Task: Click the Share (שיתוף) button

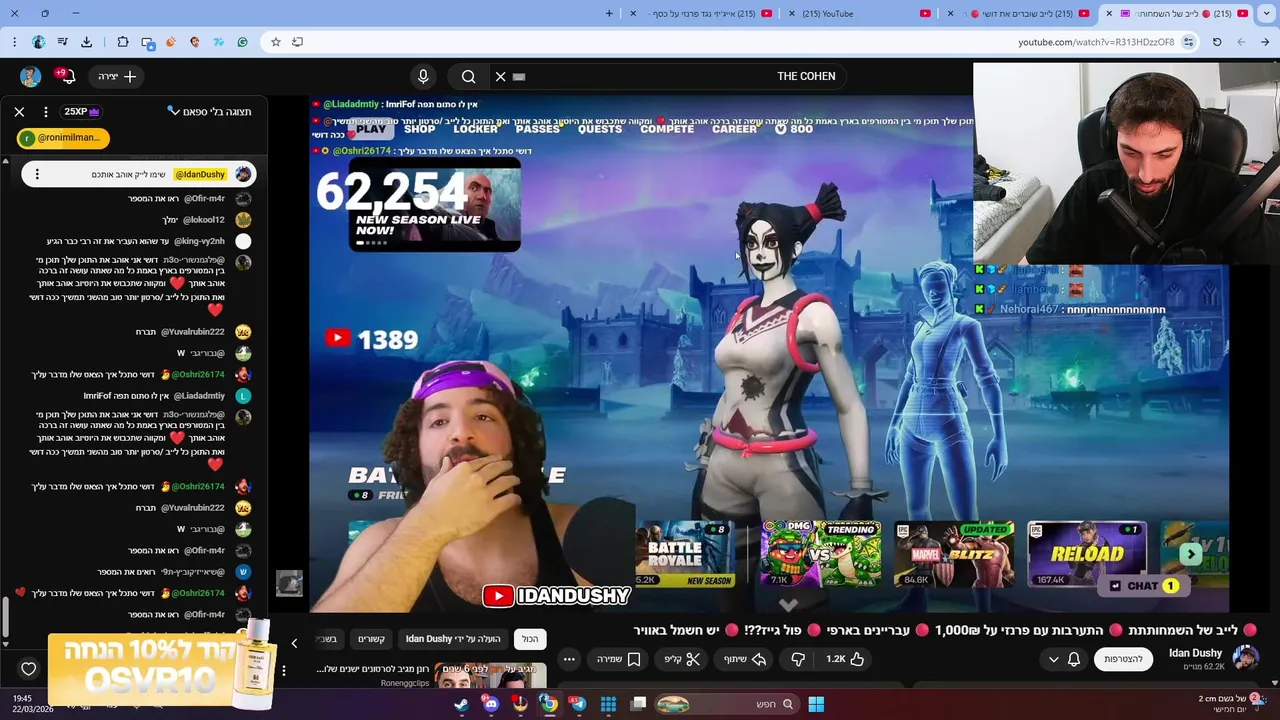Action: tap(744, 659)
